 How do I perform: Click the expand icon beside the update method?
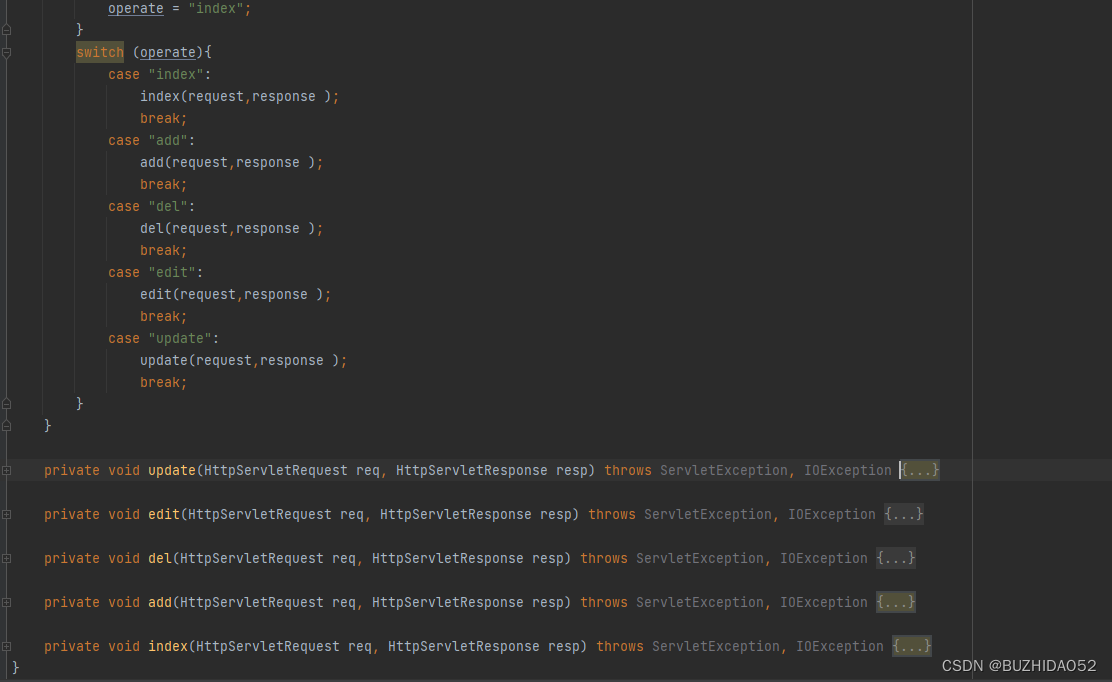point(6,470)
